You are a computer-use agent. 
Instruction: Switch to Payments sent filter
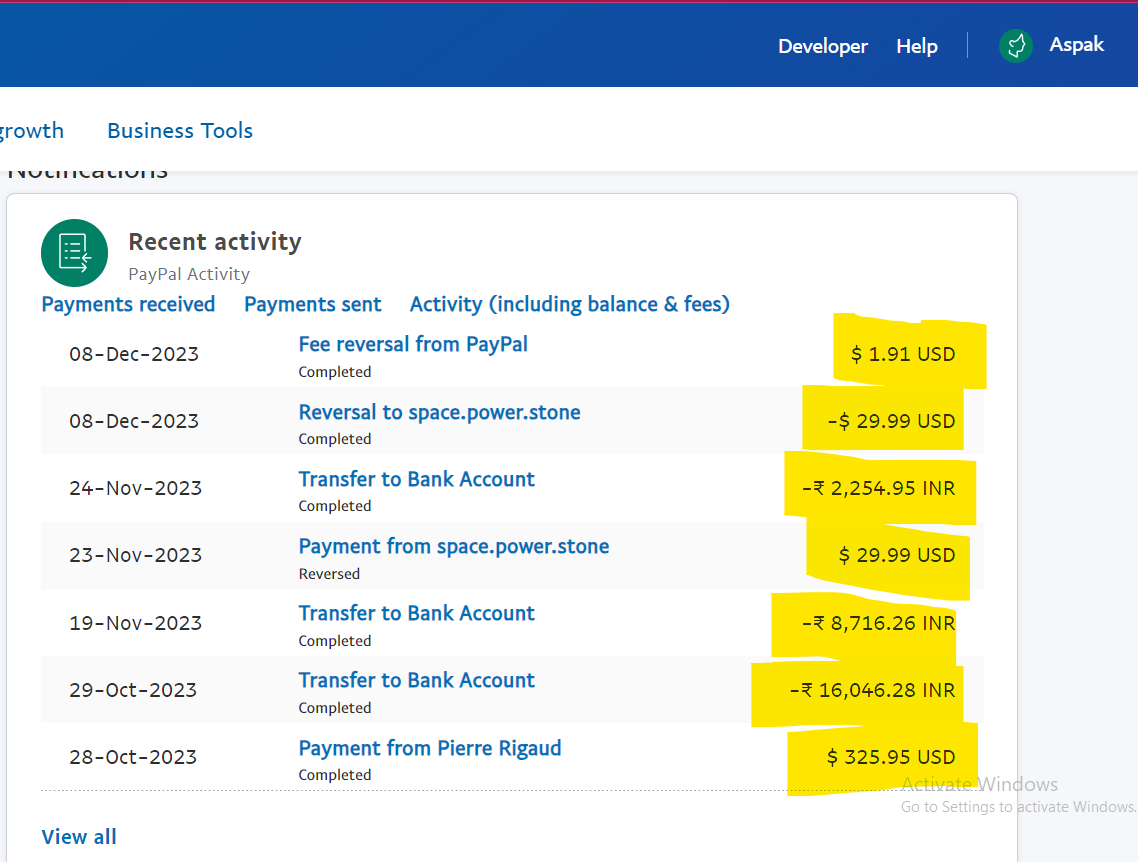click(x=313, y=304)
